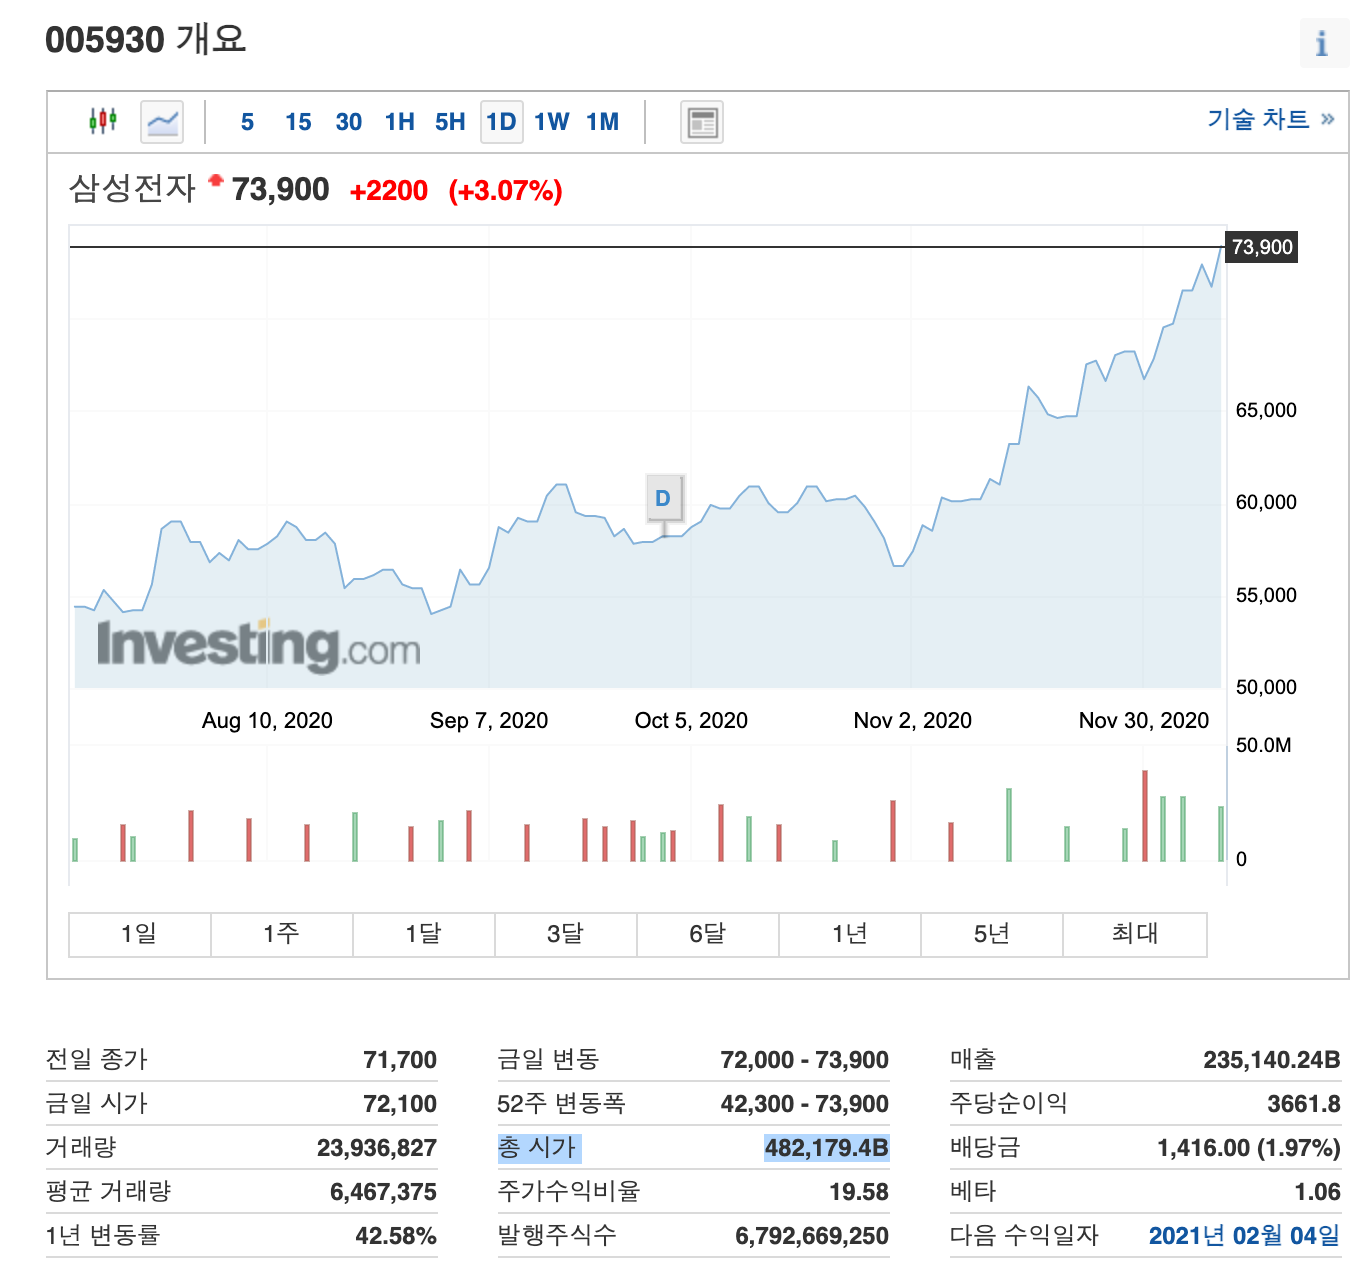Select the 1M interval
This screenshot has height=1272, width=1364.
click(603, 122)
